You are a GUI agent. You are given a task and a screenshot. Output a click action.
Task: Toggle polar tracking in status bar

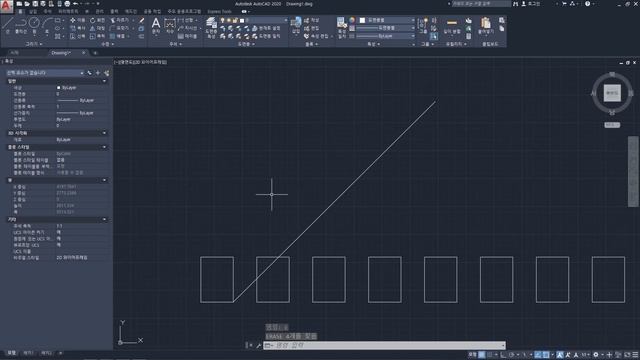pos(512,355)
